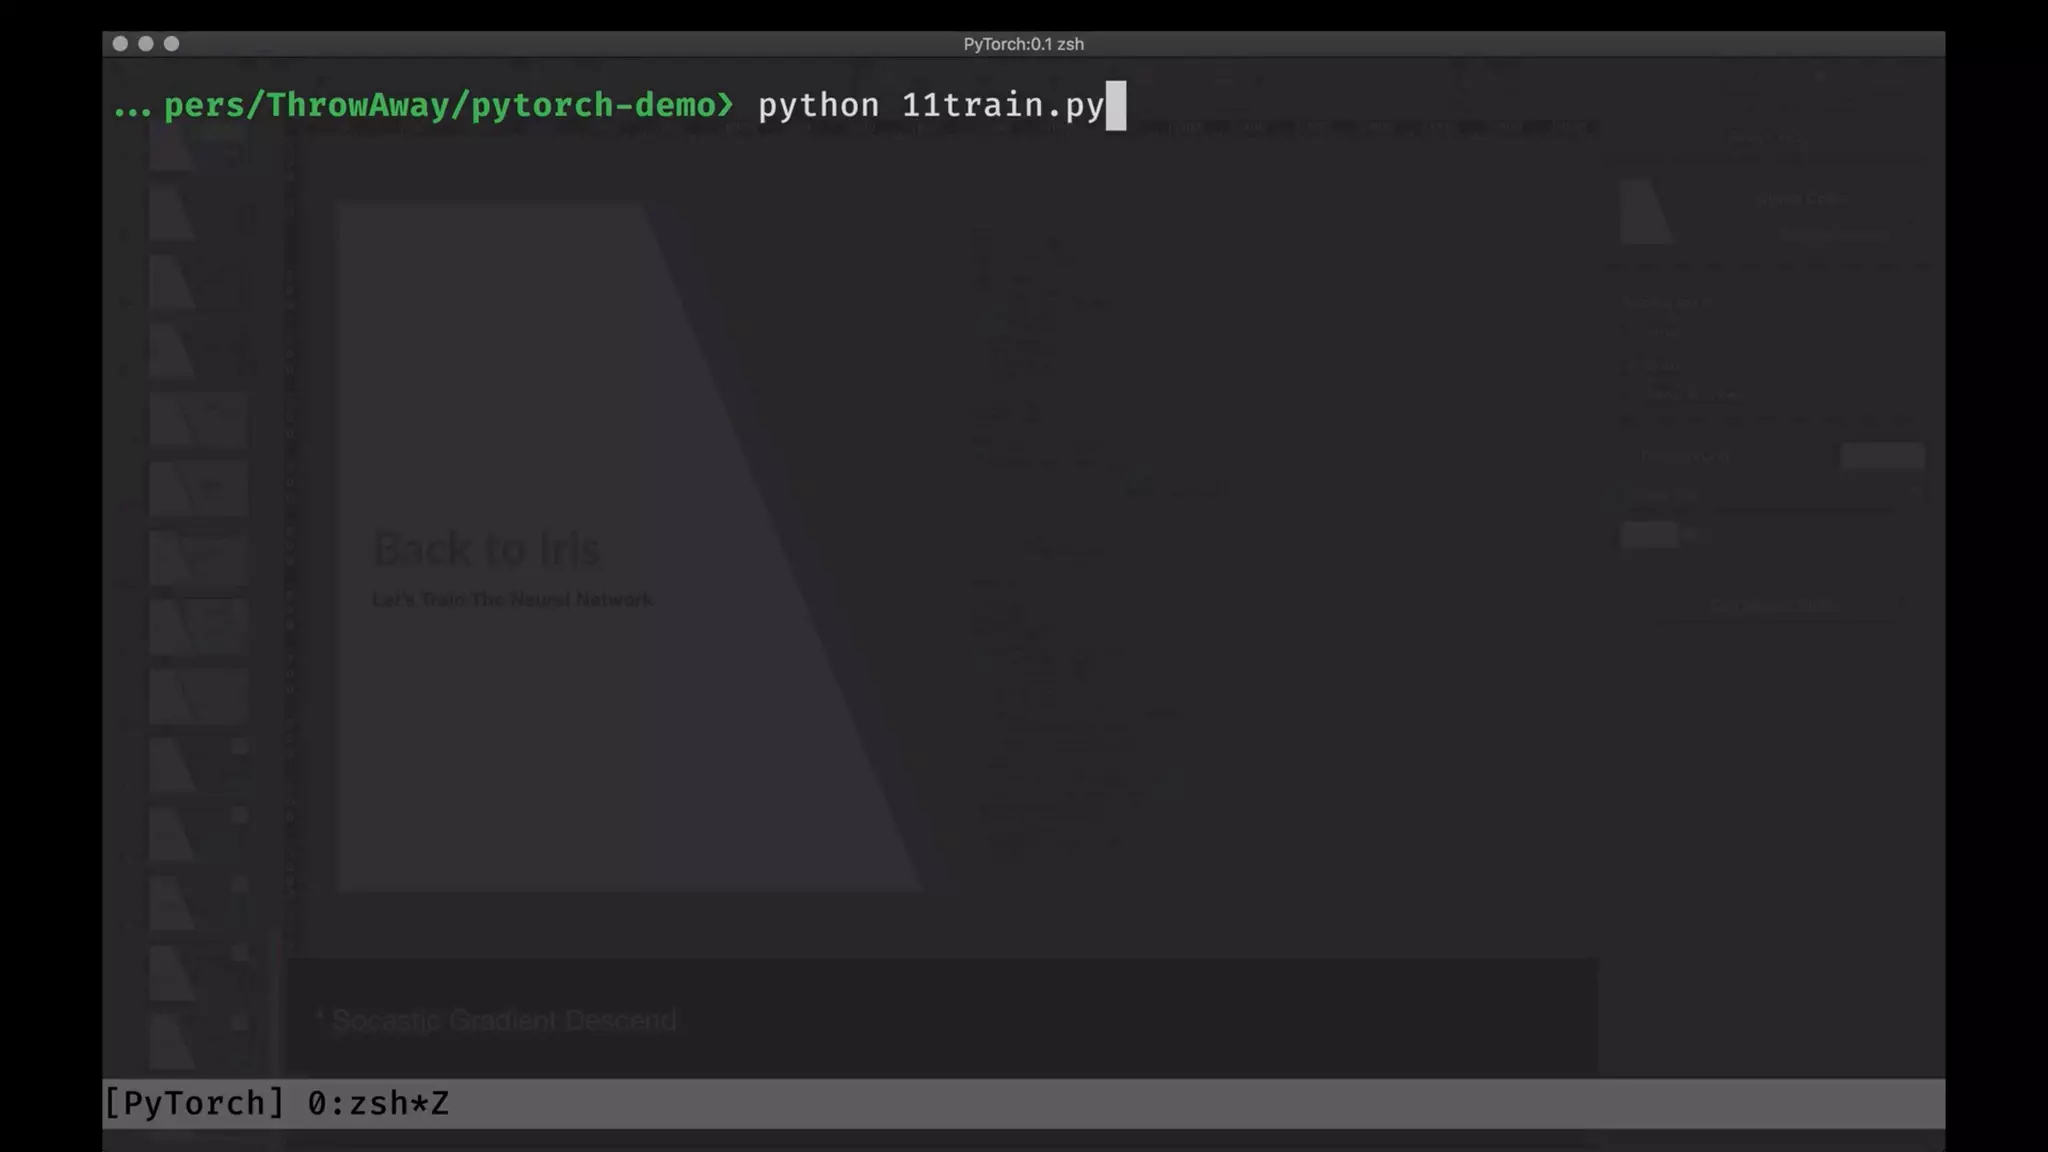Click the middle gray minimize dot
The width and height of the screenshot is (2048, 1152).
[146, 44]
